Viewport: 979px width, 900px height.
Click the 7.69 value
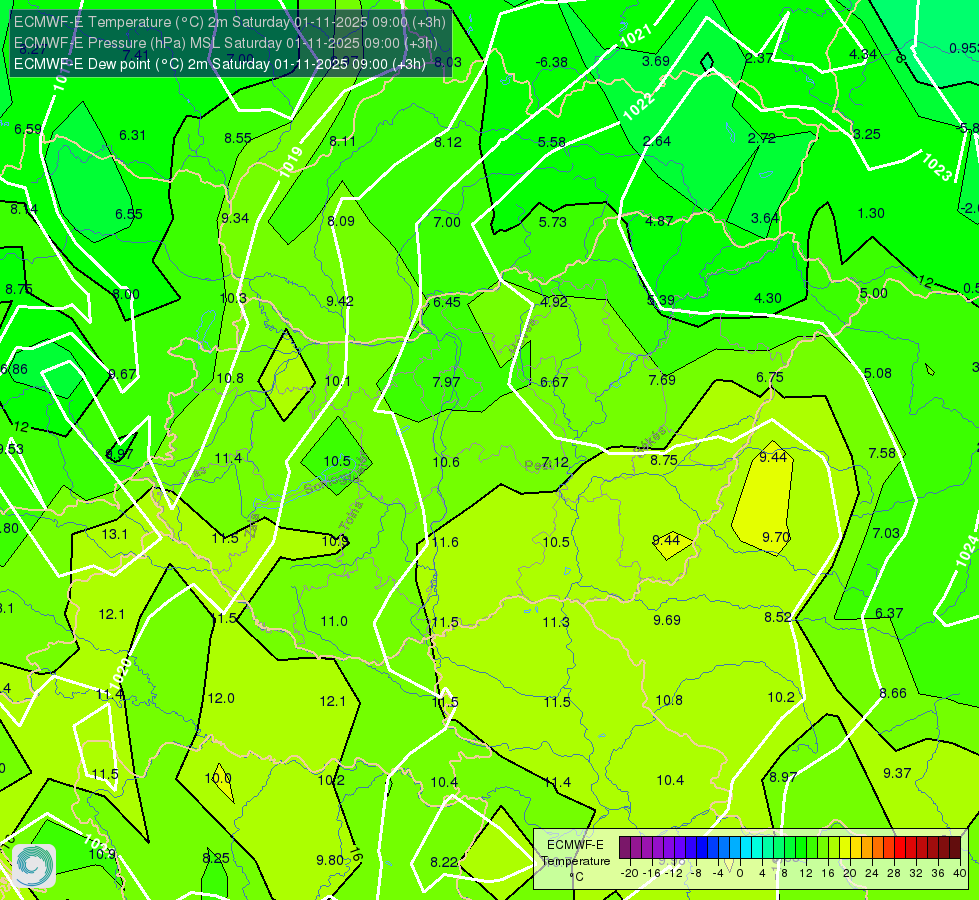662,380
